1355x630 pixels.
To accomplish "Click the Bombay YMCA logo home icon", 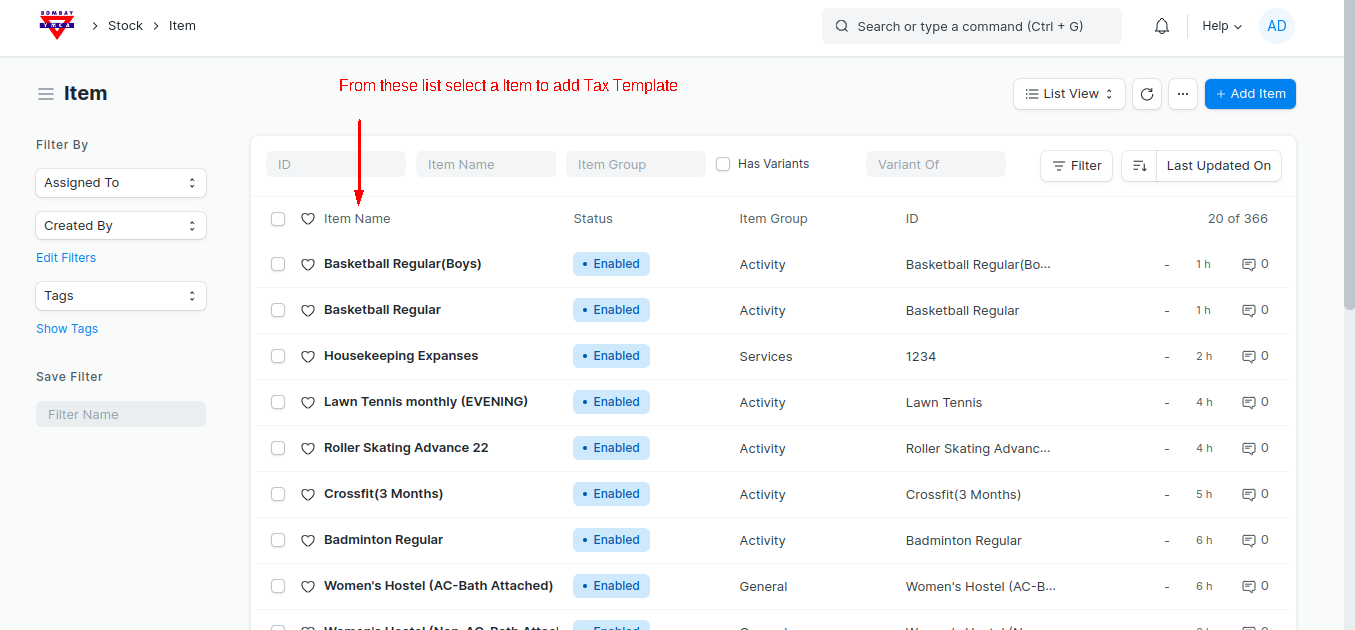I will click(57, 26).
